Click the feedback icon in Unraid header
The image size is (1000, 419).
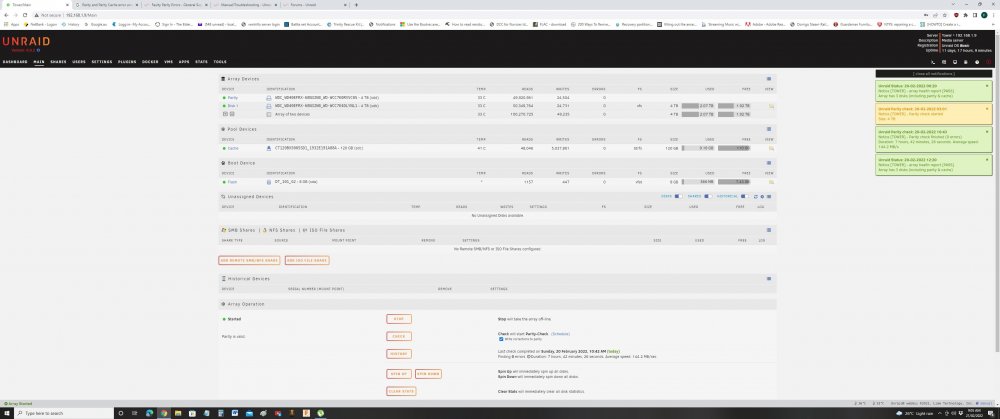(x=944, y=62)
